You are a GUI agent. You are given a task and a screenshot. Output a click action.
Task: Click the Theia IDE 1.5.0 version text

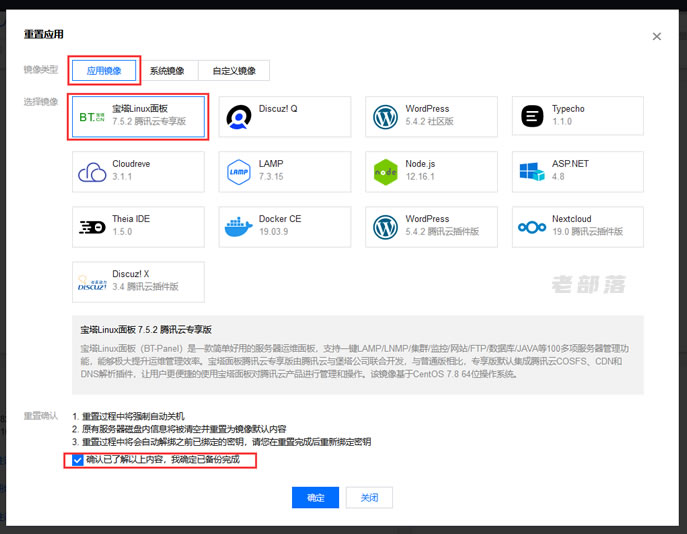[x=122, y=232]
